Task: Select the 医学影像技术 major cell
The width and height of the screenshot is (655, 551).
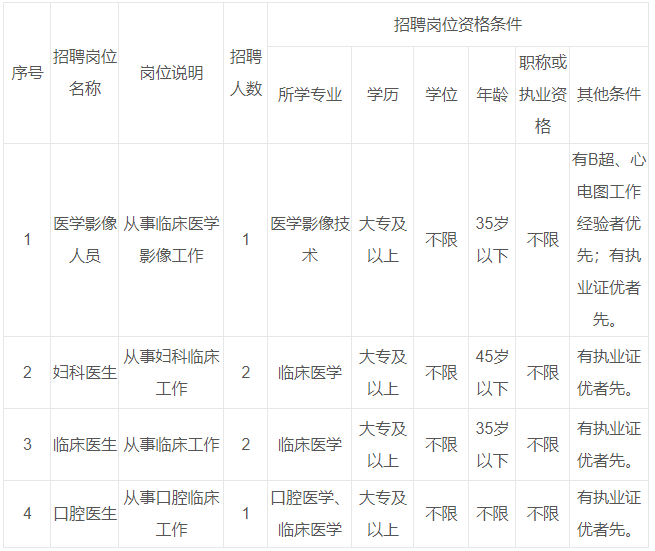Action: click(x=310, y=240)
